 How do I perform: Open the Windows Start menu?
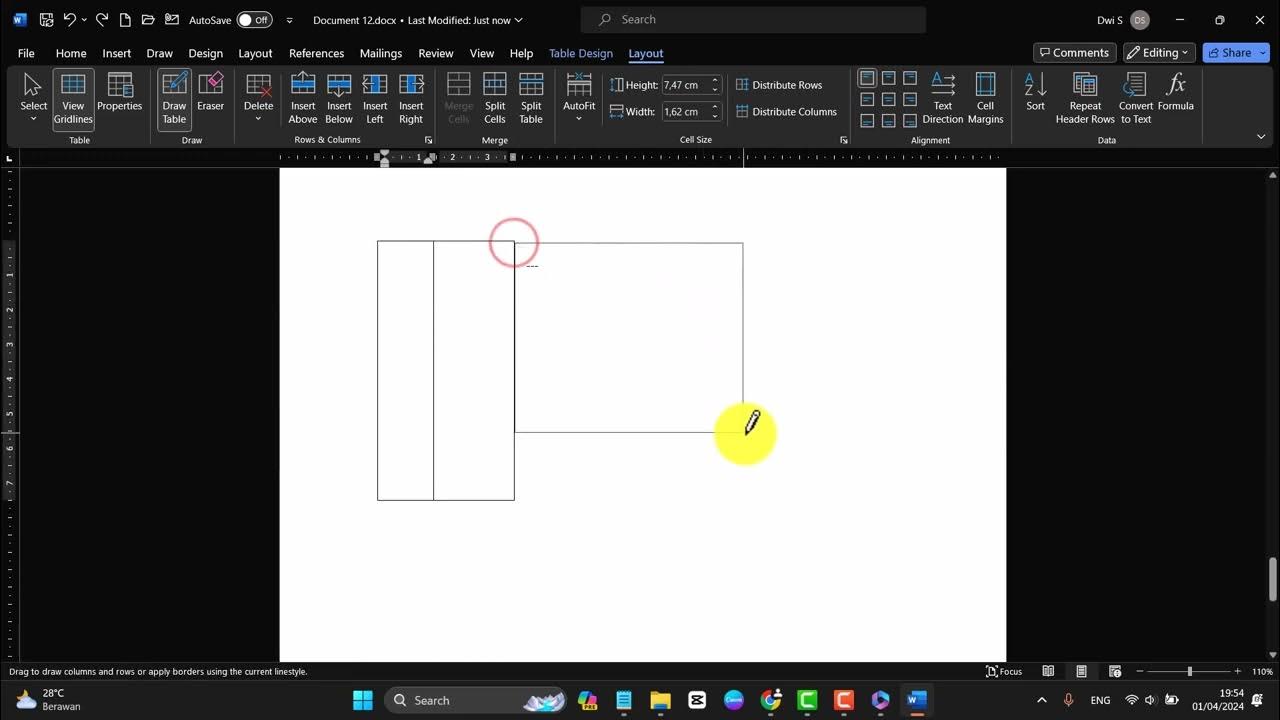362,700
